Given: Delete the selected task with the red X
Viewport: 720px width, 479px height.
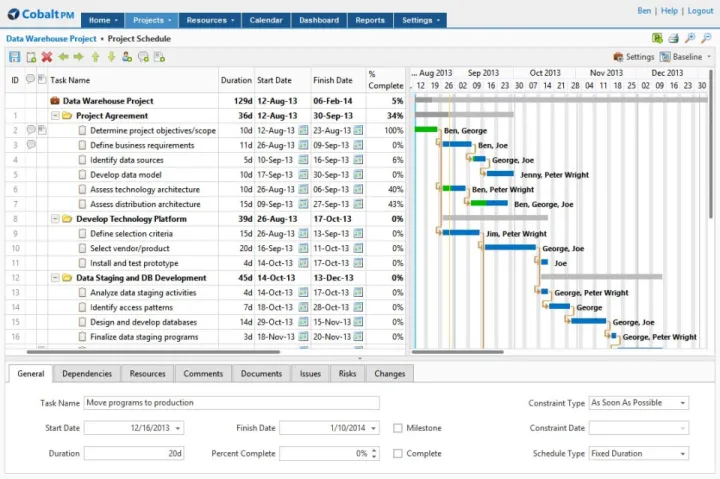Looking at the screenshot, I should (x=47, y=57).
